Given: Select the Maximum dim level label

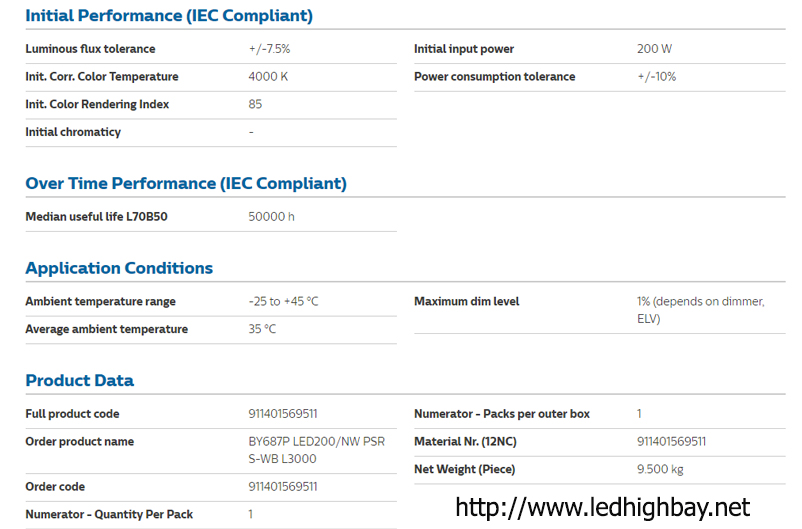Looking at the screenshot, I should 466,301.
